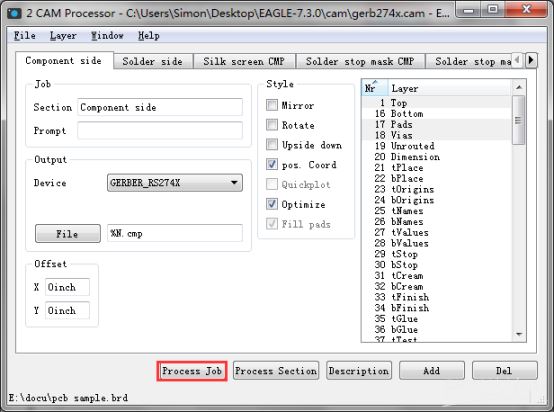Open the Window menu
The width and height of the screenshot is (554, 412).
click(107, 36)
